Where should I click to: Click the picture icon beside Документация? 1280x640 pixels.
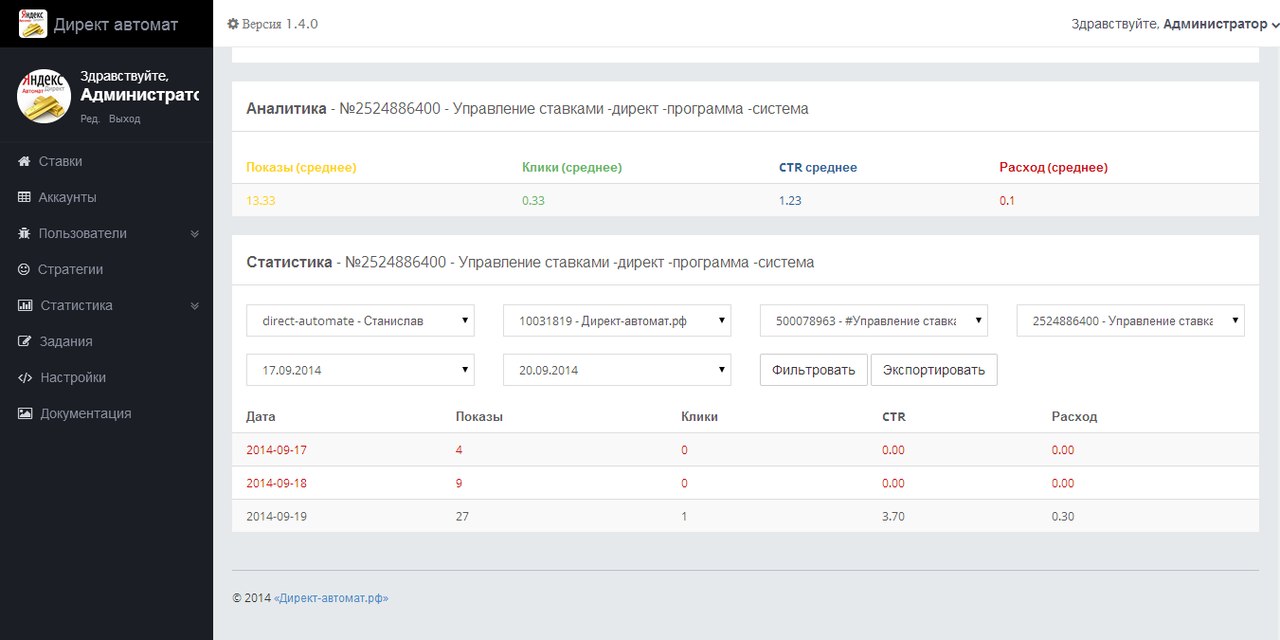tap(24, 413)
